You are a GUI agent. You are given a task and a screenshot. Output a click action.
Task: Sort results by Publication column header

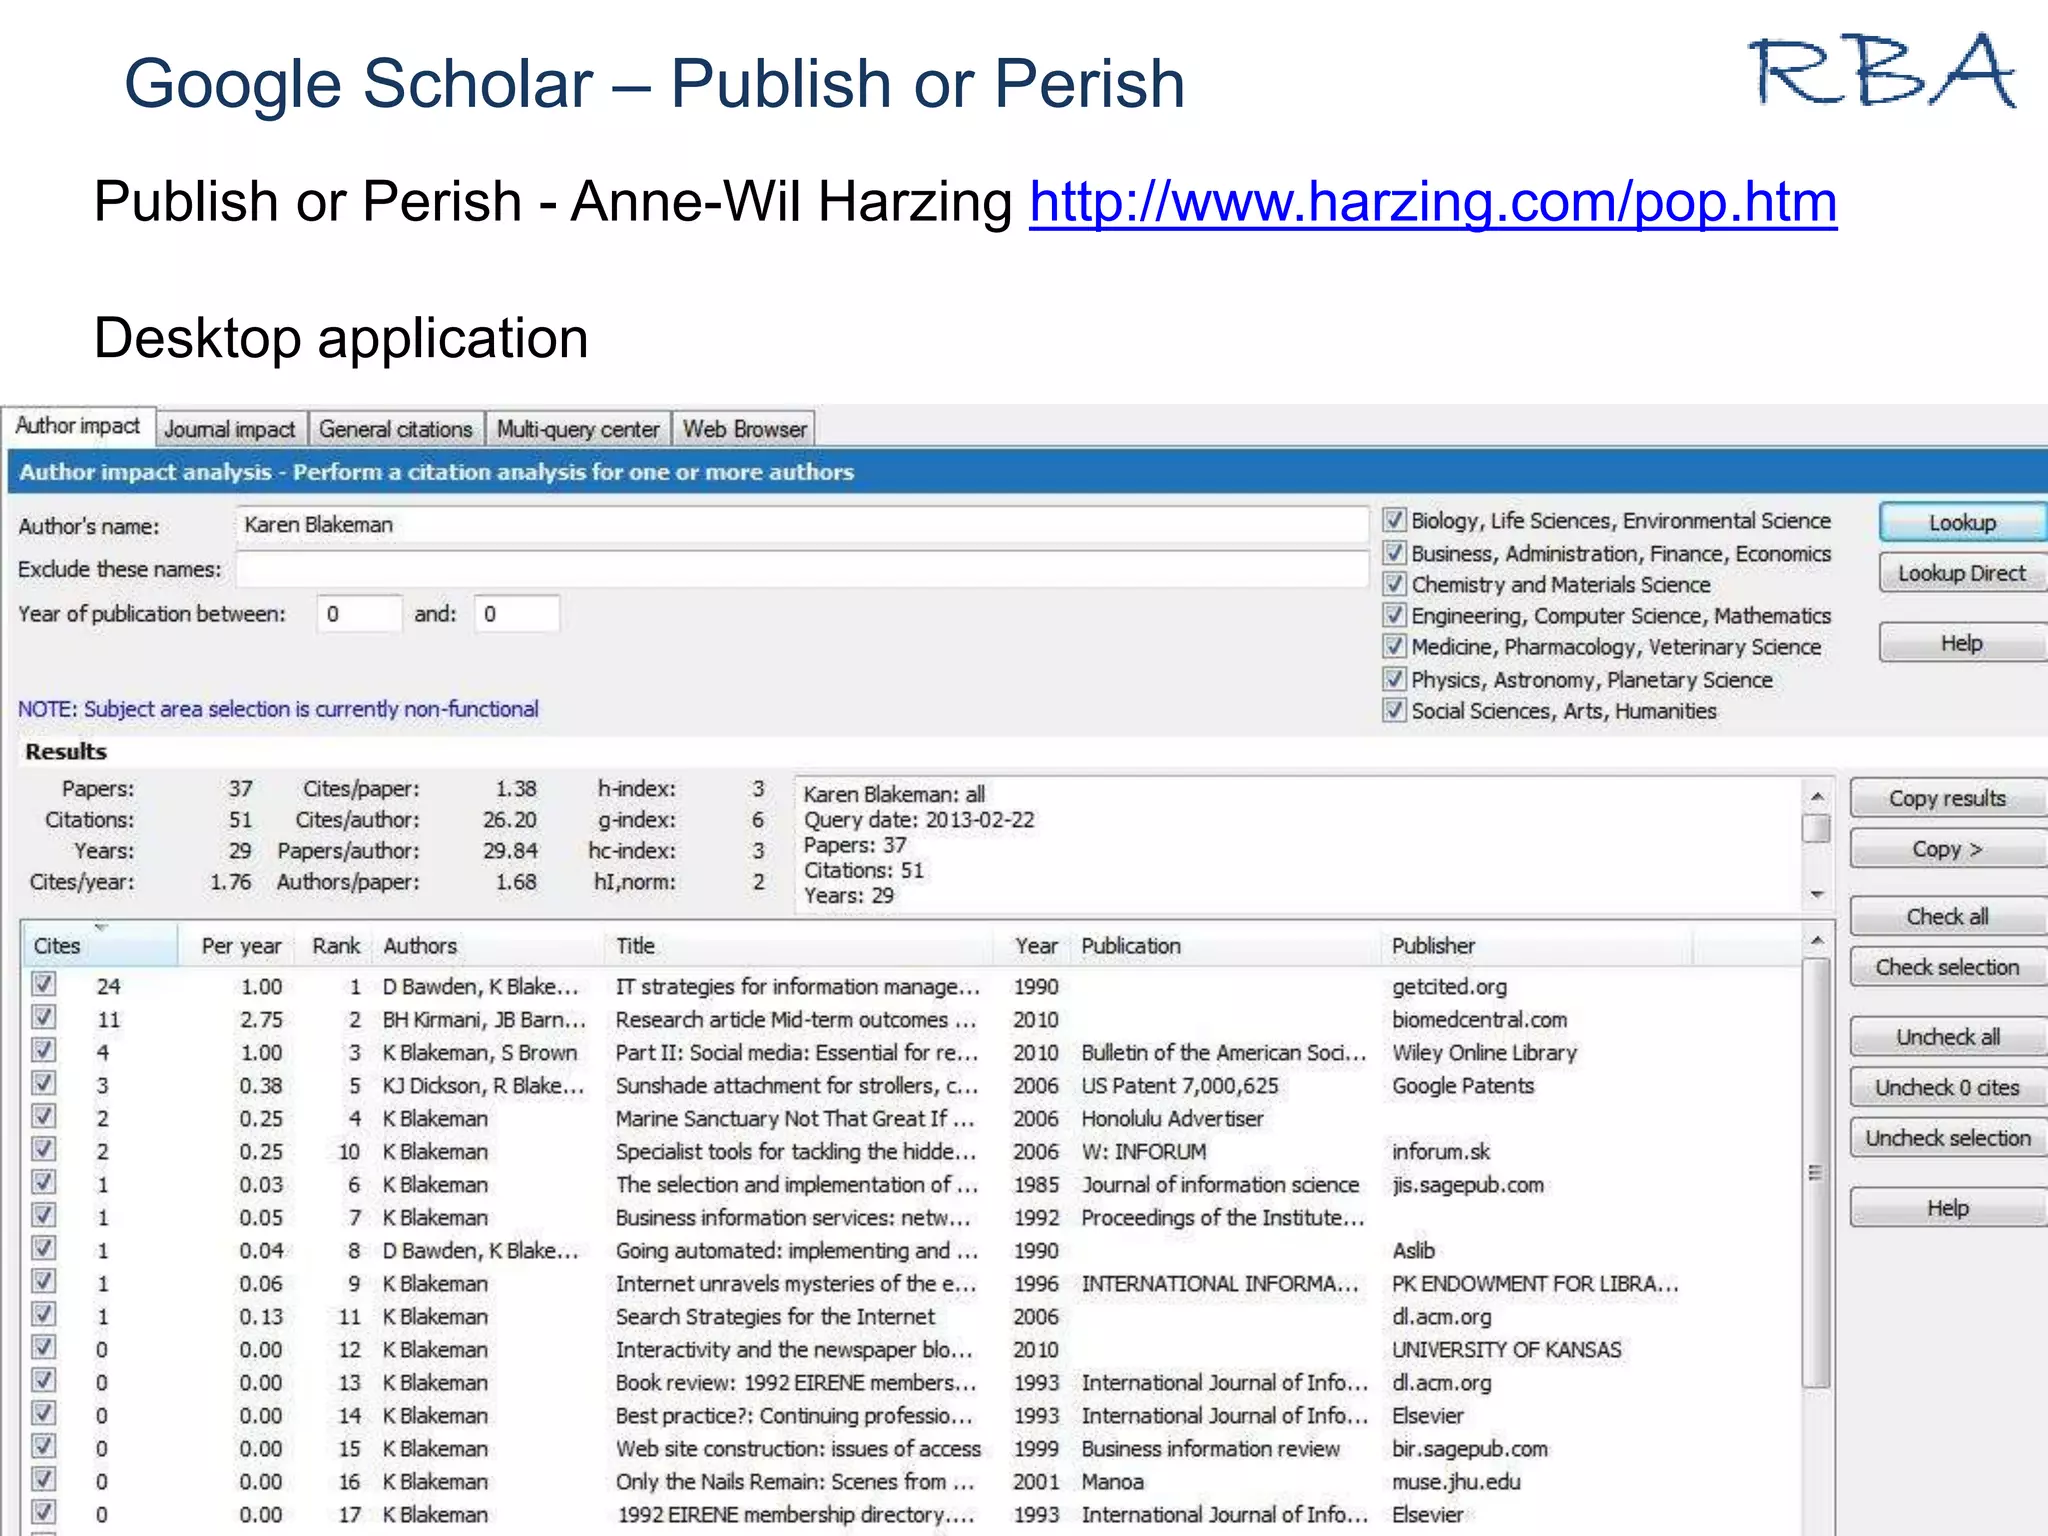(x=1228, y=946)
